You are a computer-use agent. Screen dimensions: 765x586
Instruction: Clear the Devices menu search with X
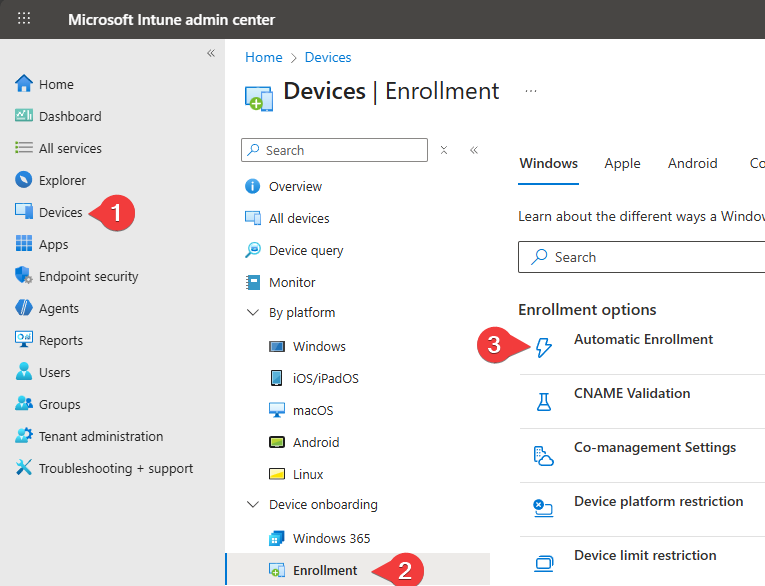[443, 150]
